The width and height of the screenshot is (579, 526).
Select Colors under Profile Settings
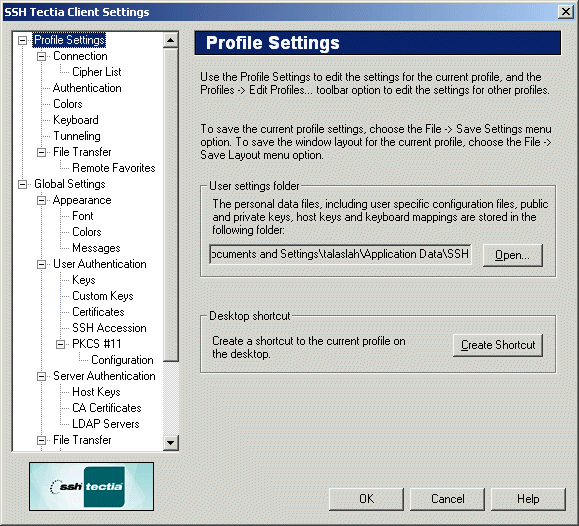[x=68, y=104]
